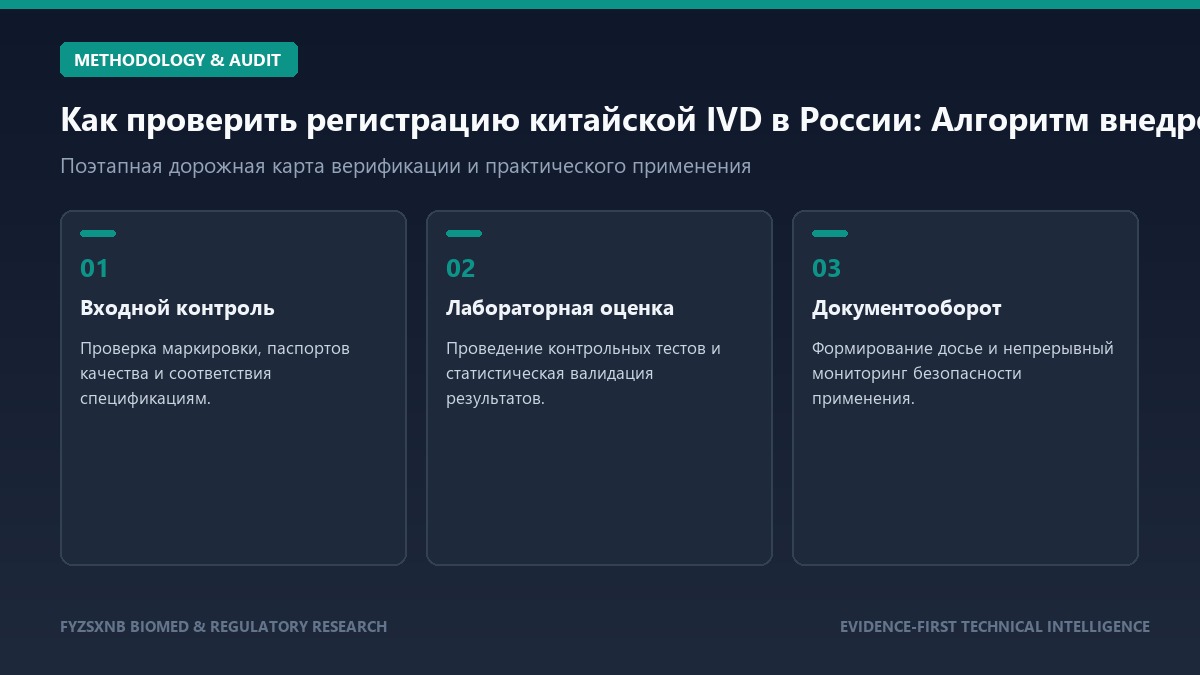Viewport: 1200px width, 675px height.
Task: Click footer 'FYZSXNB BIOMED & REGULATORY RESEARCH'
Action: coord(223,627)
